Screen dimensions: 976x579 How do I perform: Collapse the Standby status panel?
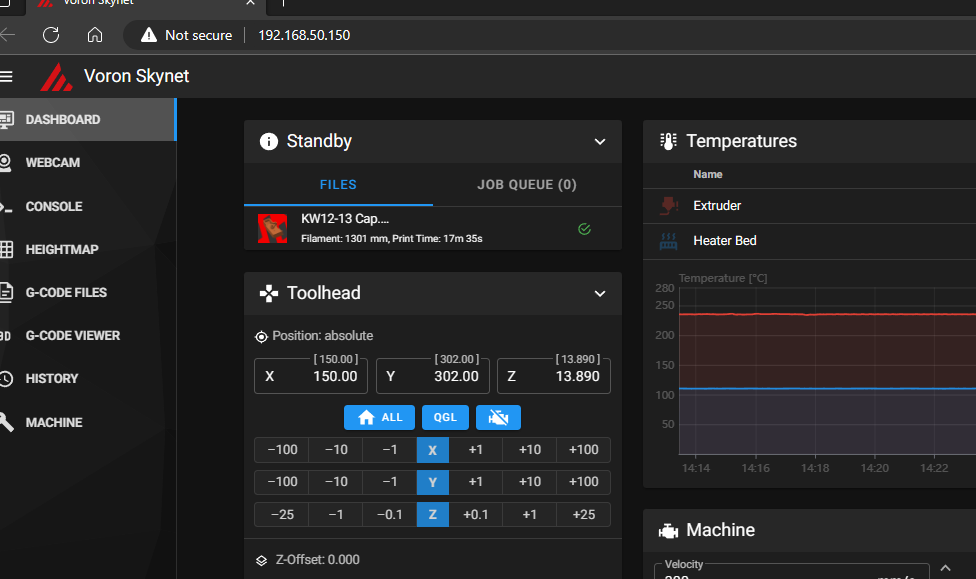pos(599,141)
